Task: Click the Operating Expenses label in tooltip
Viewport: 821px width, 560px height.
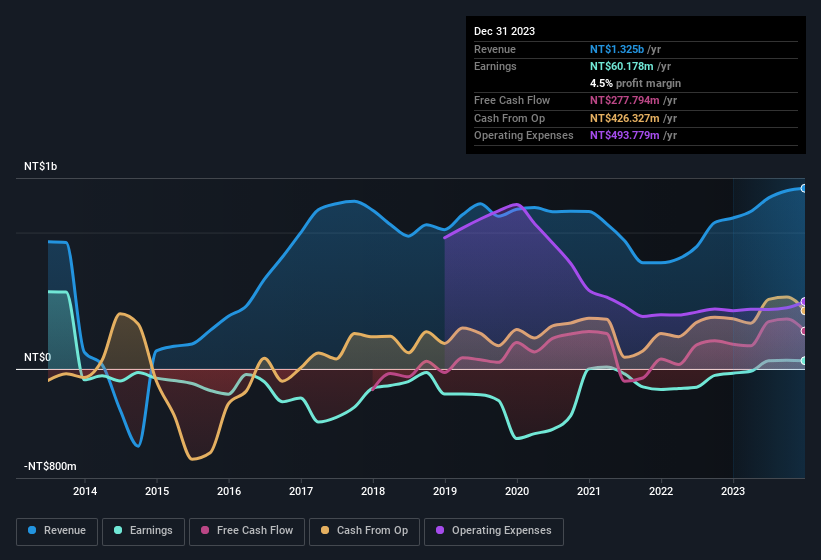Action: click(x=524, y=136)
